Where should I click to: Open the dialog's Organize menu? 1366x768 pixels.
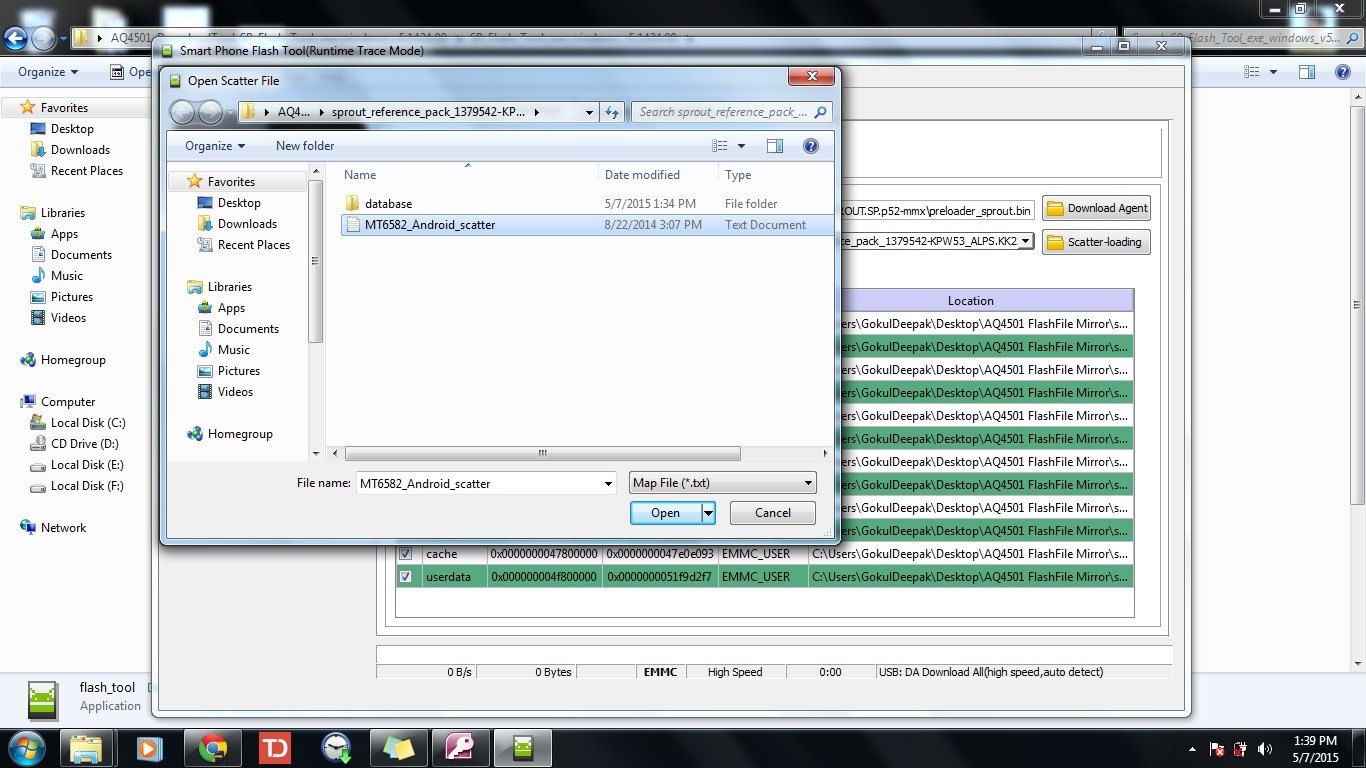tap(214, 146)
